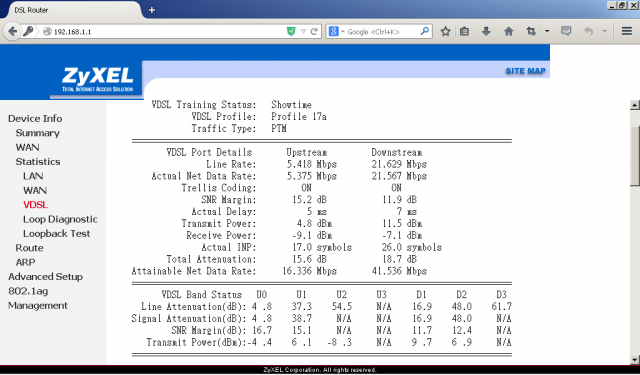Click the upstream line rate '5.418 Mbps'
Screen dimensions: 640x375
311,164
